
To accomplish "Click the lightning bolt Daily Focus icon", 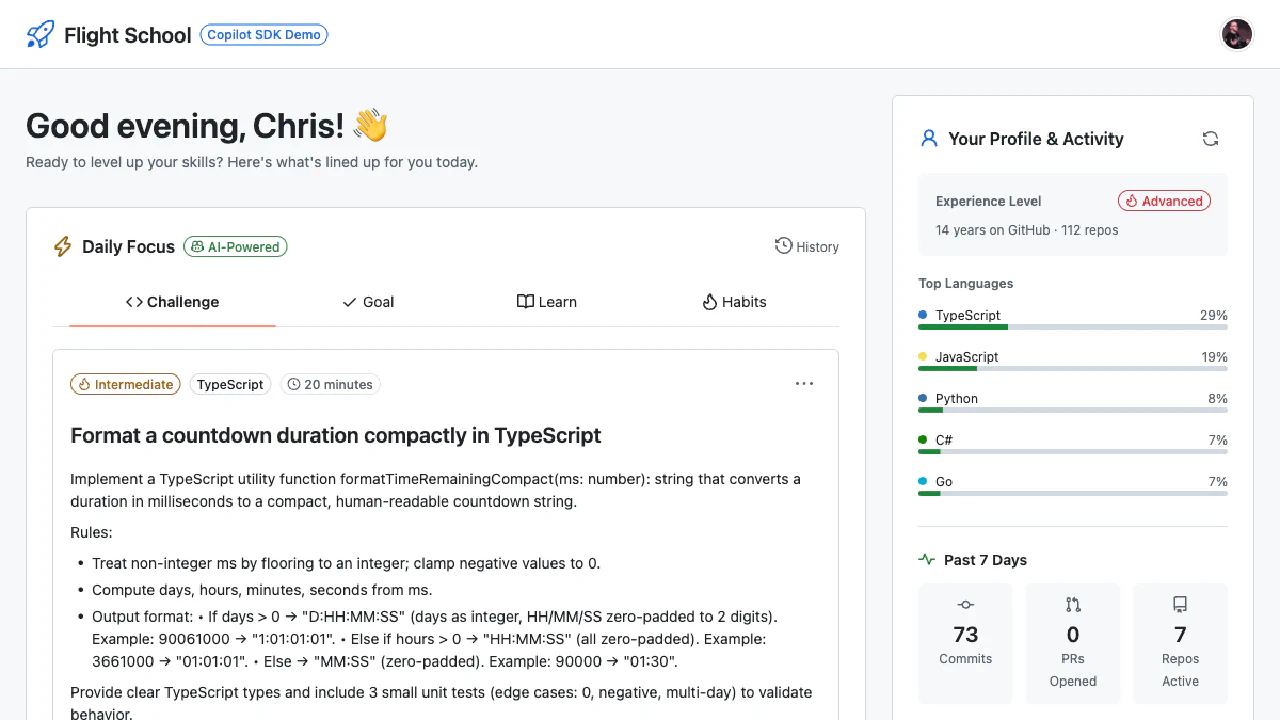I will [63, 247].
